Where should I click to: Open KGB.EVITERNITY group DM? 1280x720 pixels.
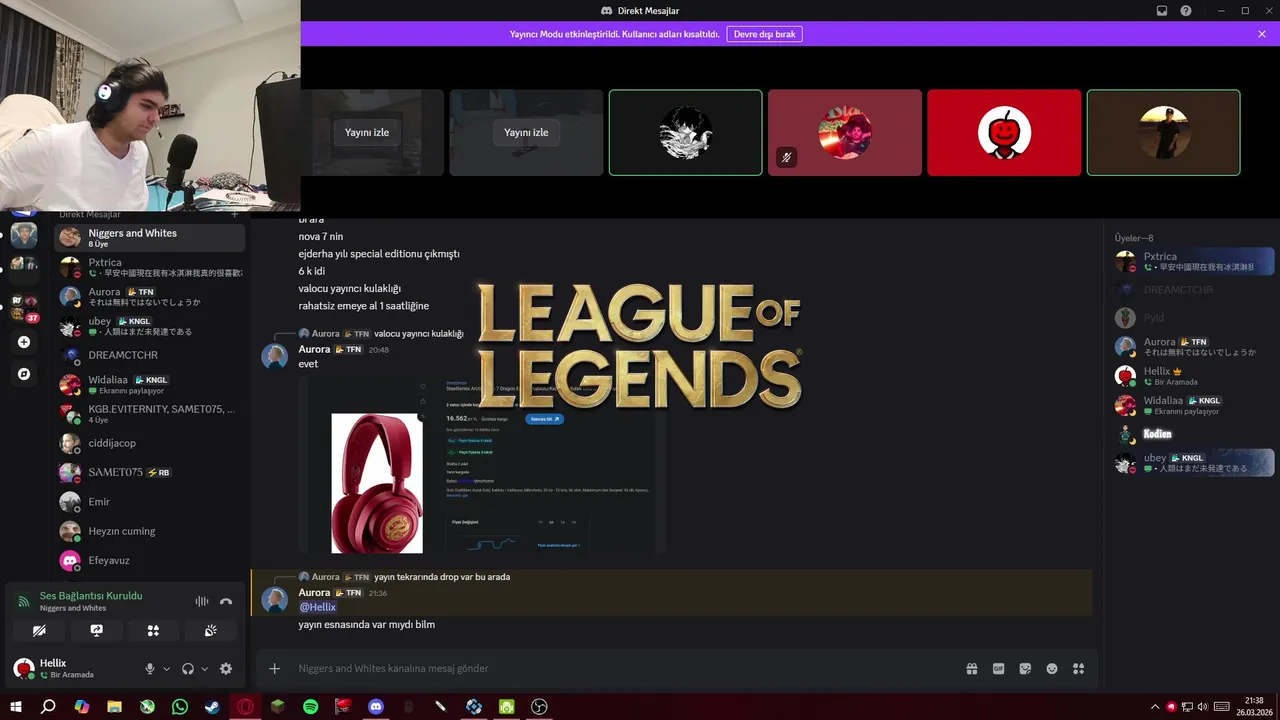tap(150, 414)
